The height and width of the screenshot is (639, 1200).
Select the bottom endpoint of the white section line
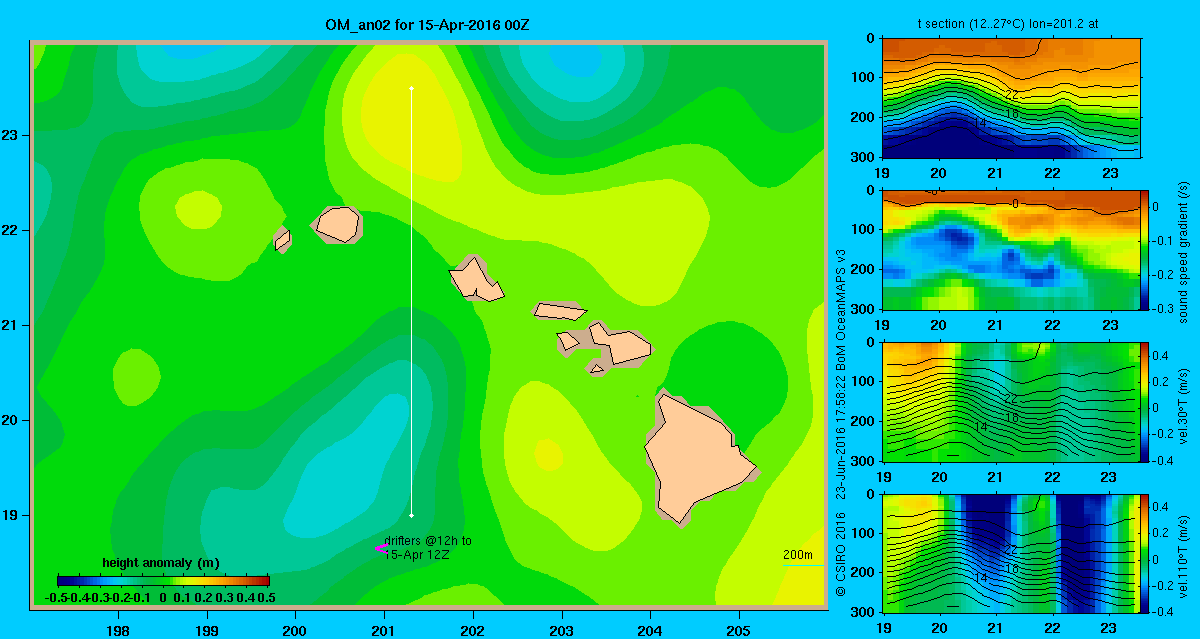coord(412,515)
